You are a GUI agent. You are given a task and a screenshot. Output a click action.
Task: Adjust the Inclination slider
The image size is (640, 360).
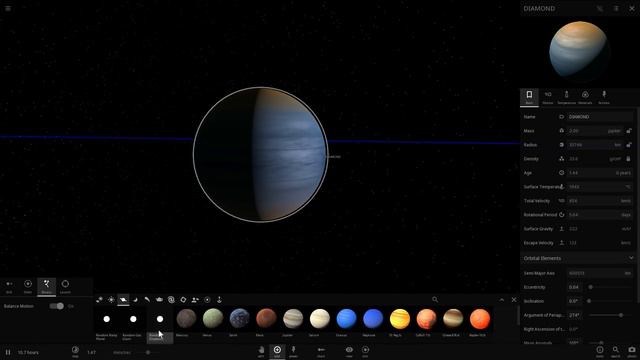[610, 301]
